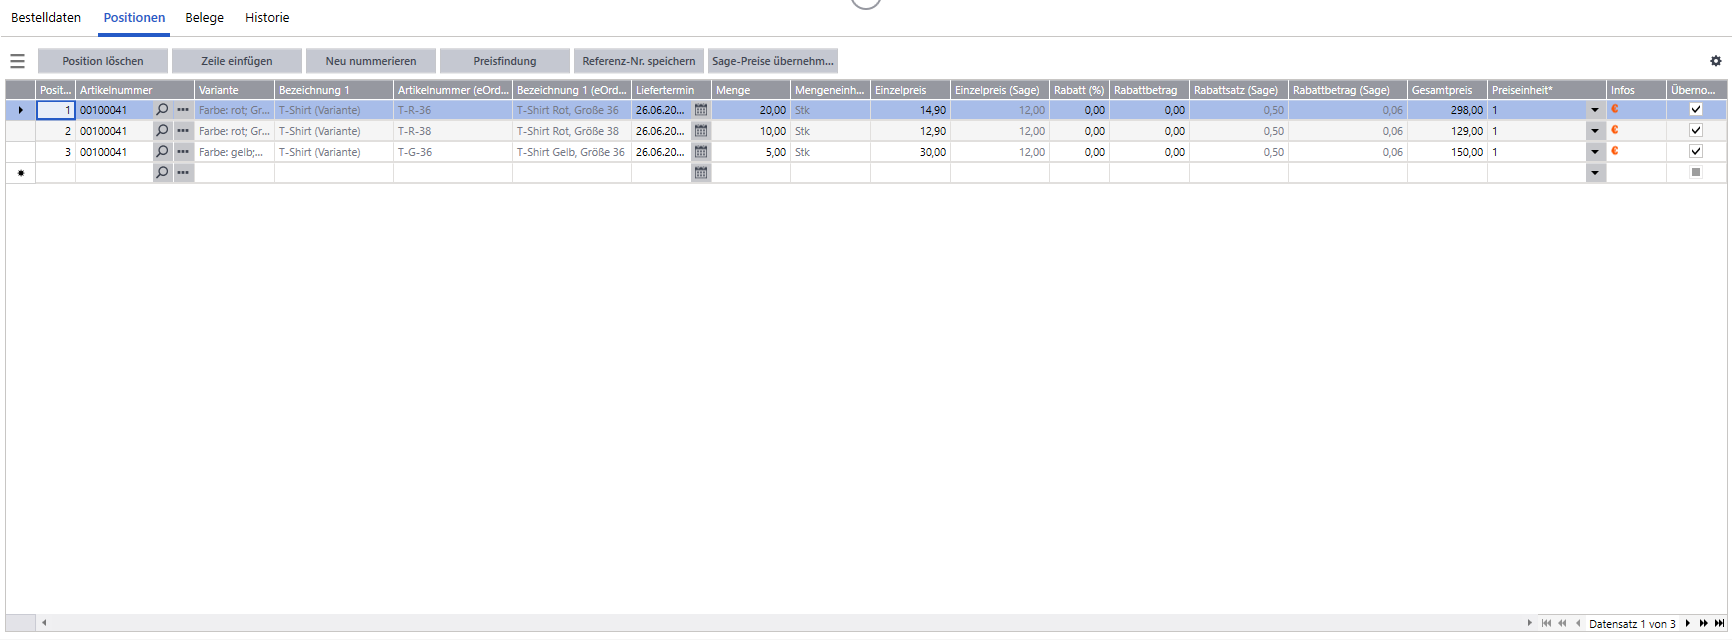Click the Menge cell of position 3
This screenshot has width=1732, height=640.
tap(750, 152)
